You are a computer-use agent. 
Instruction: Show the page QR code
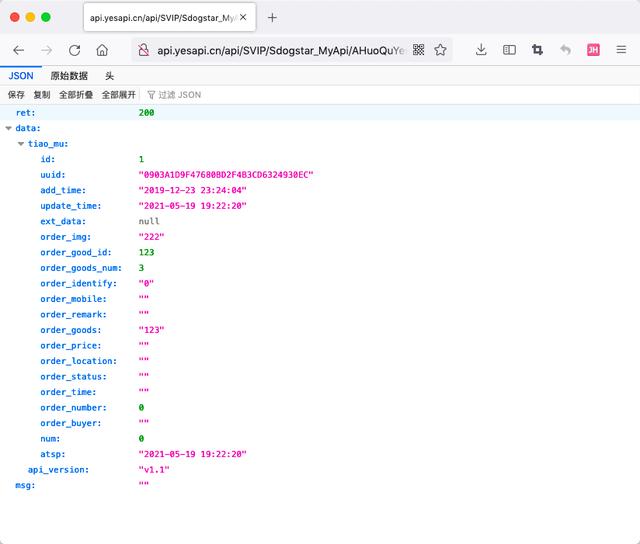point(418,50)
